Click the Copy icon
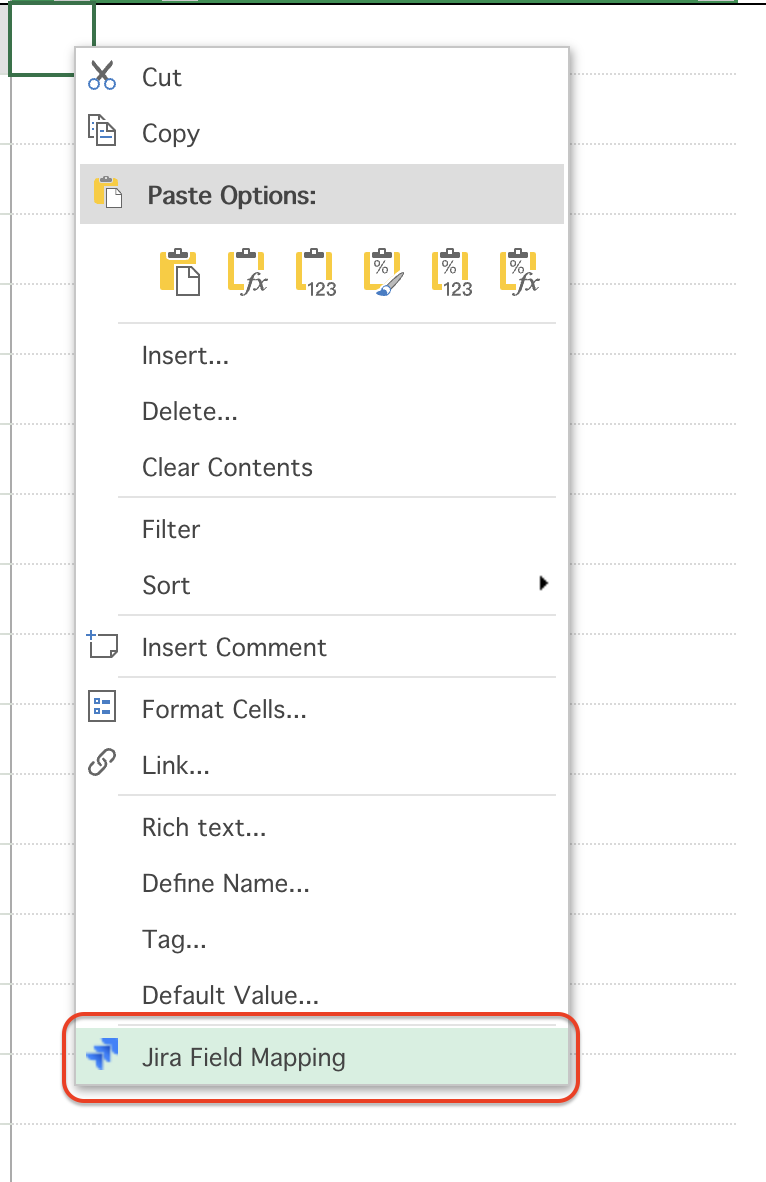 (101, 132)
